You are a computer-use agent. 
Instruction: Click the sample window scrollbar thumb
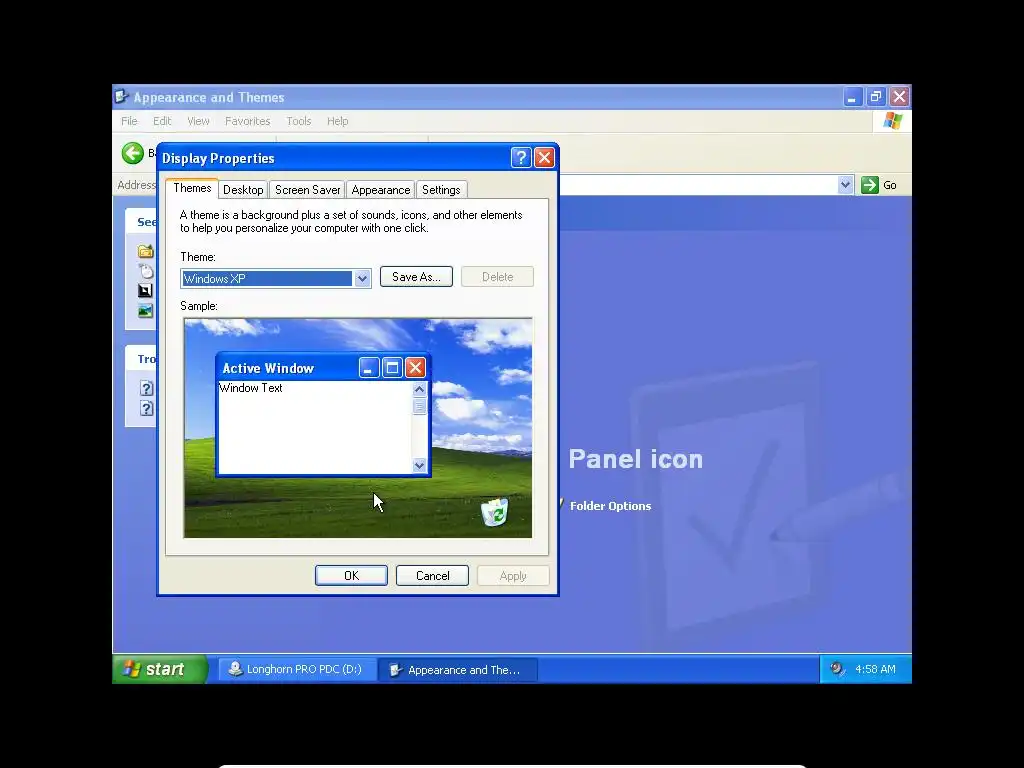419,406
